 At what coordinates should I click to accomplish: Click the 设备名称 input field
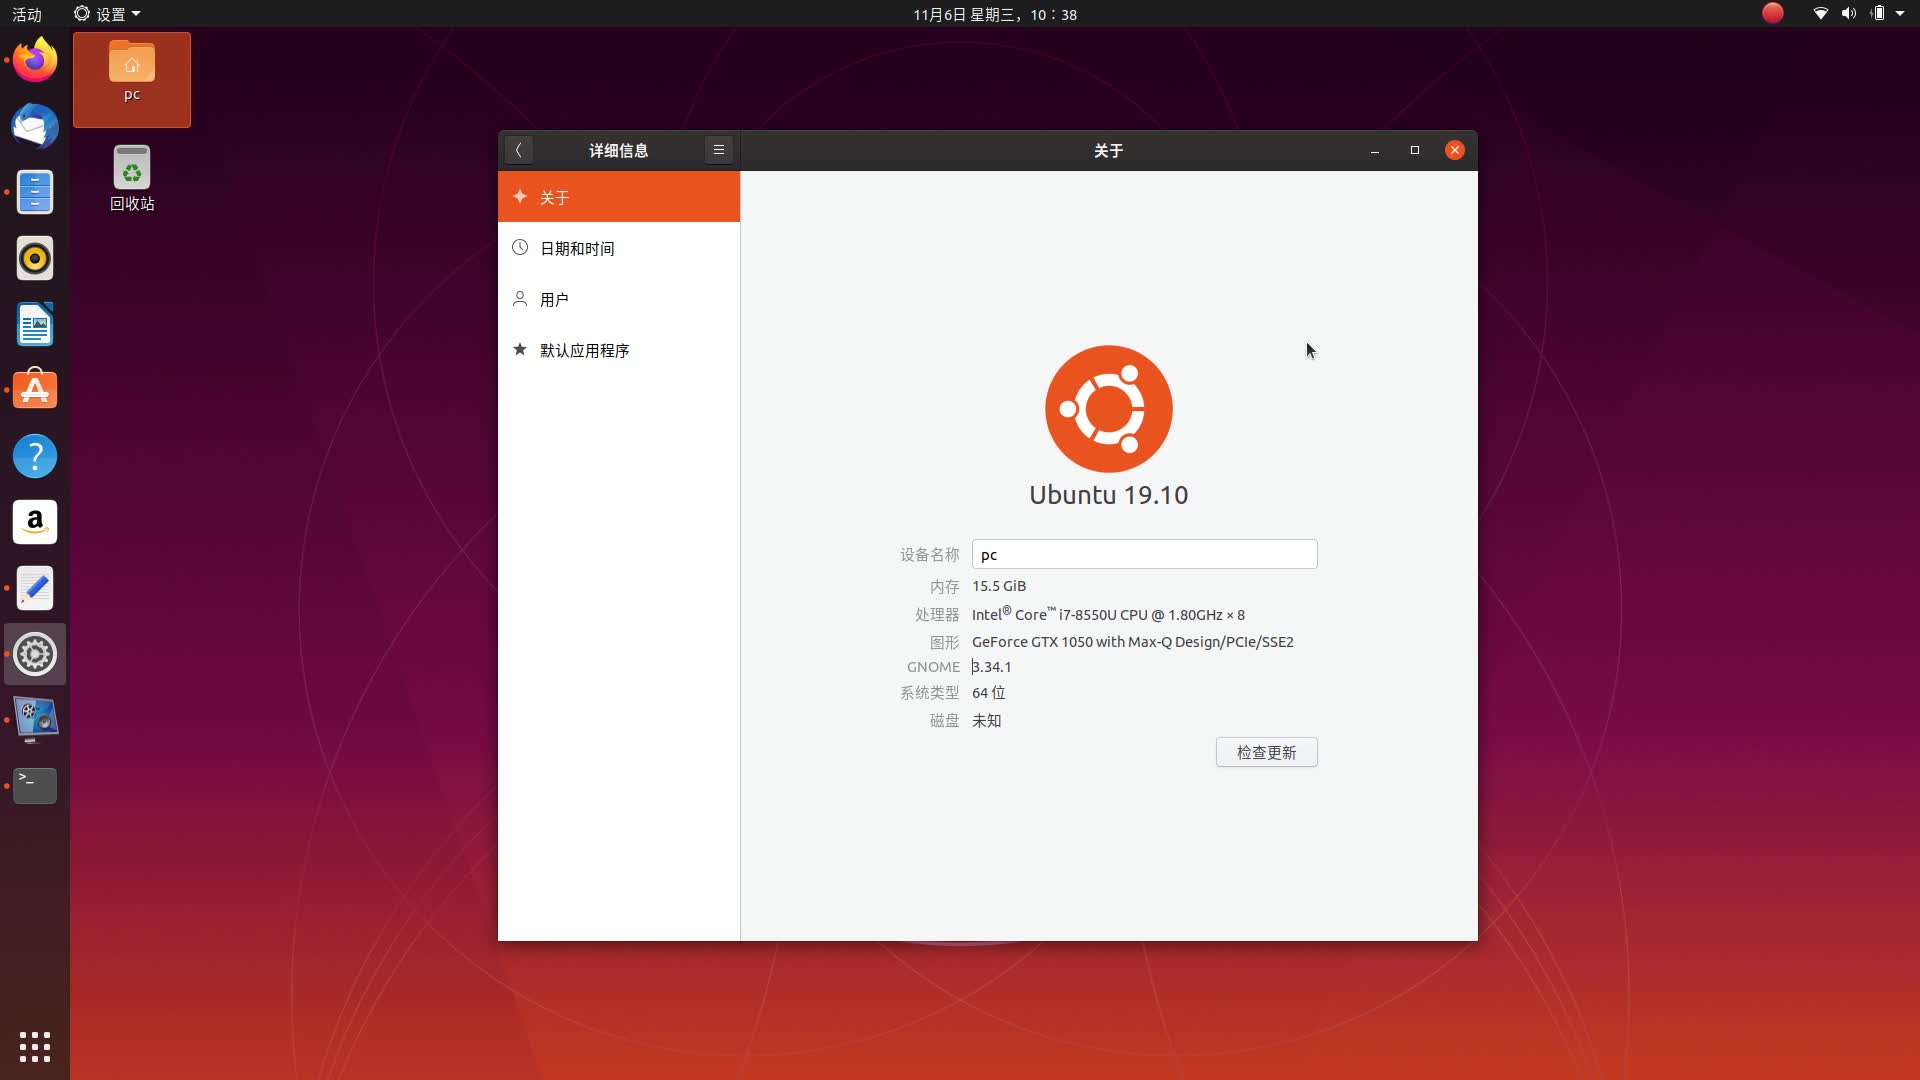click(1144, 554)
